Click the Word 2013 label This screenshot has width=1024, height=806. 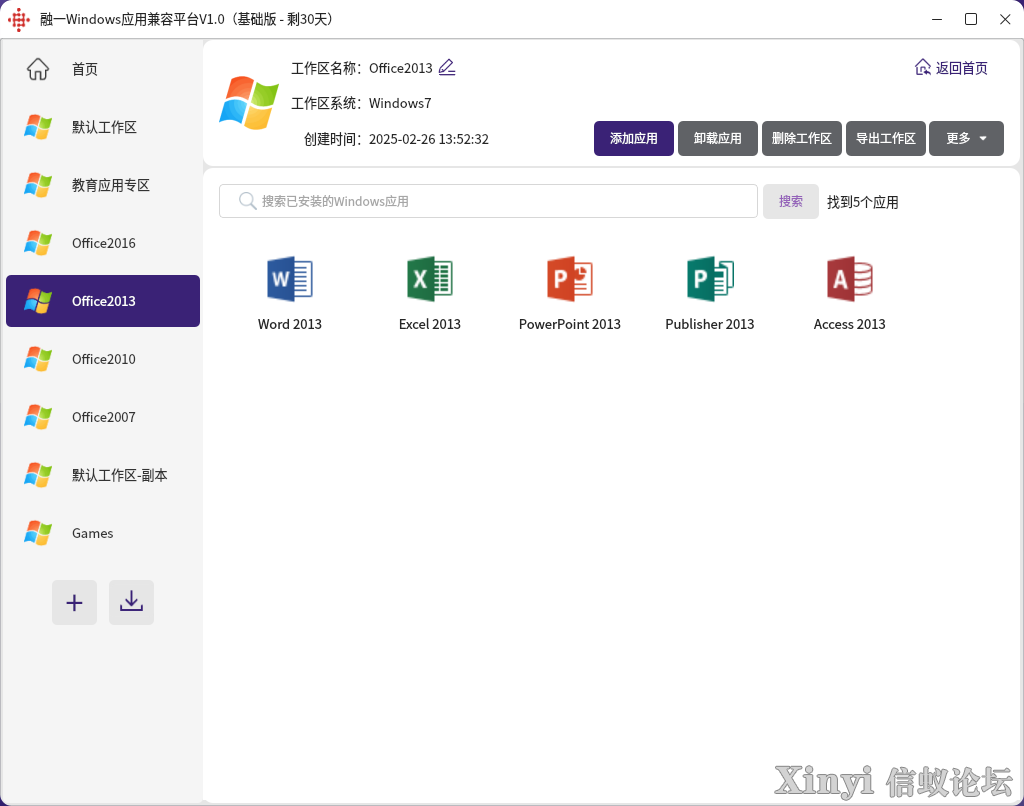[290, 324]
